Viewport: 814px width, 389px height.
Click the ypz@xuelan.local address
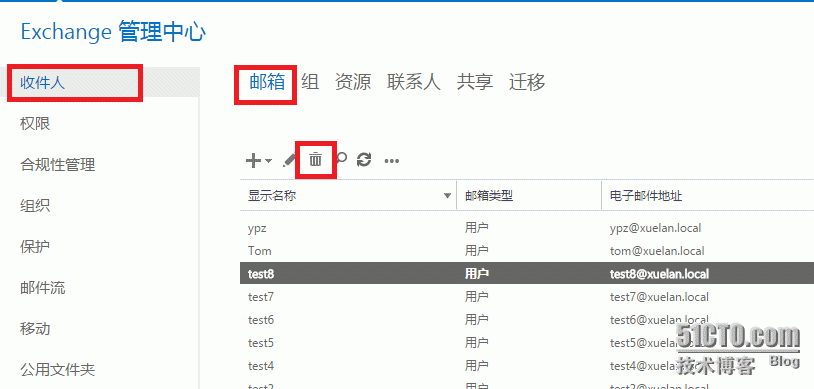[x=656, y=228]
